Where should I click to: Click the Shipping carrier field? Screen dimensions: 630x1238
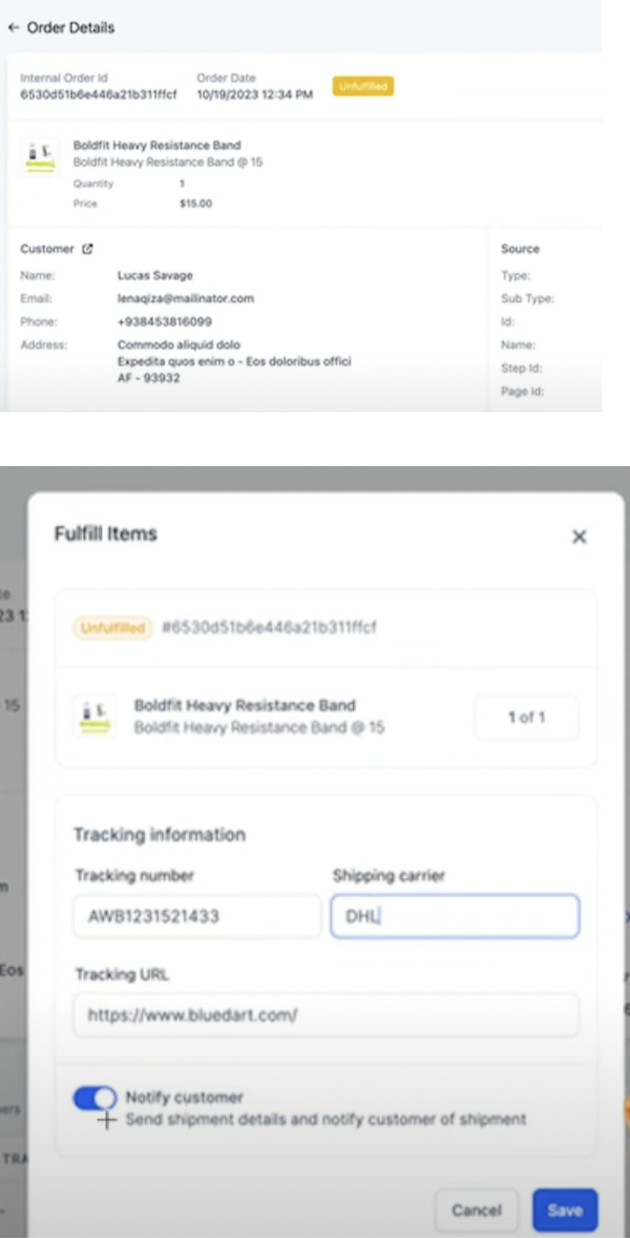(x=455, y=916)
